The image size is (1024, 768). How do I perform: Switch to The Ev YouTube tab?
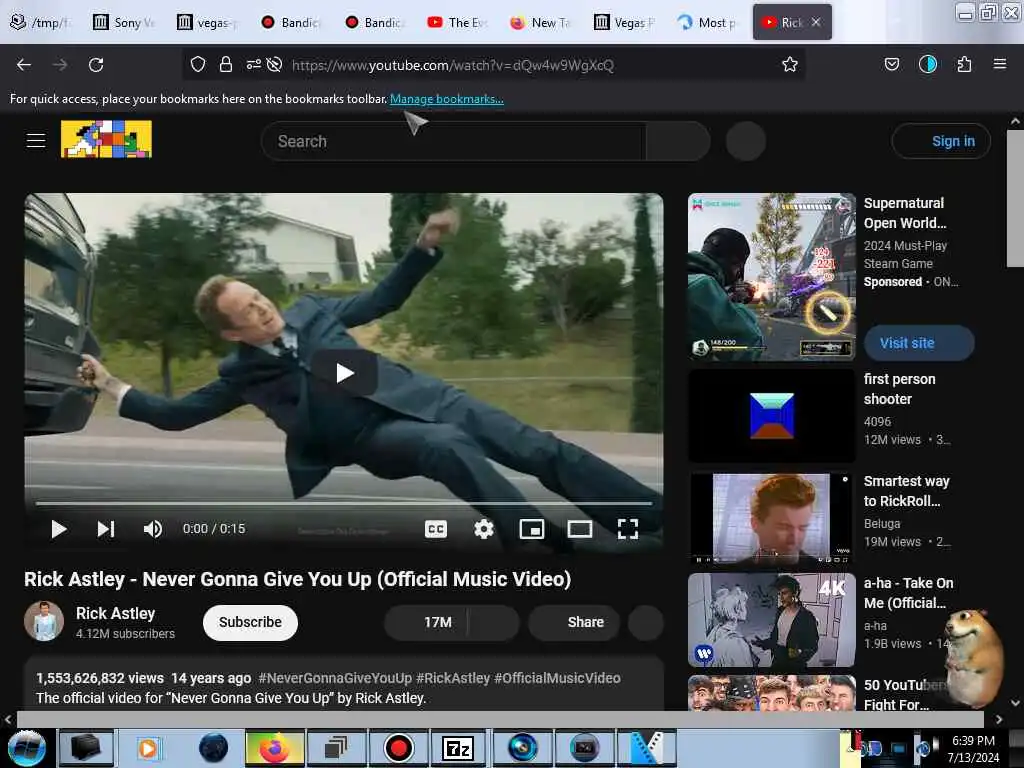tap(459, 22)
